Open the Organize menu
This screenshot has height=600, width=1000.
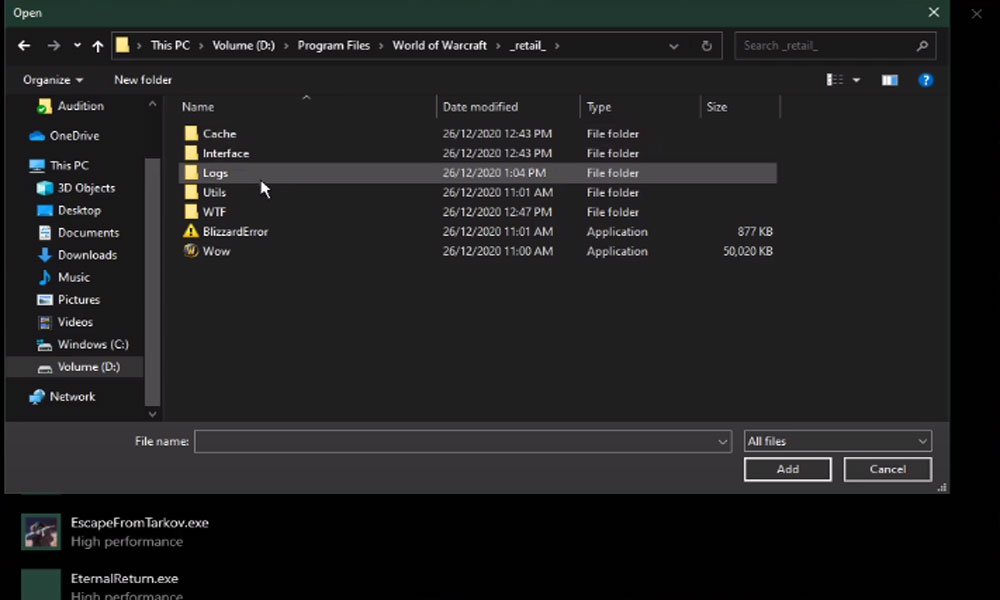53,80
